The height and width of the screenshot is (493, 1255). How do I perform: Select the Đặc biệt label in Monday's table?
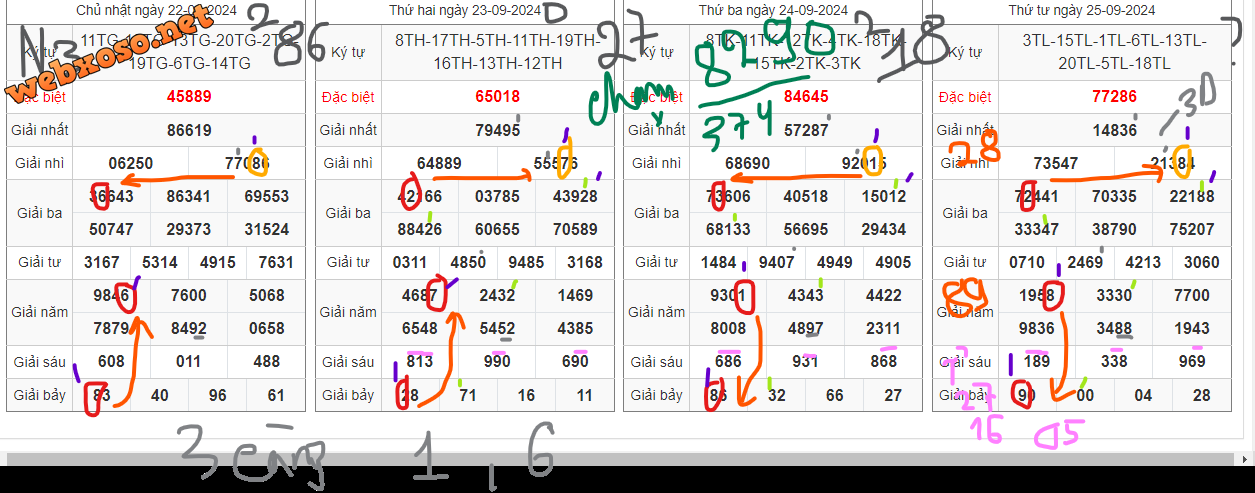(x=348, y=97)
